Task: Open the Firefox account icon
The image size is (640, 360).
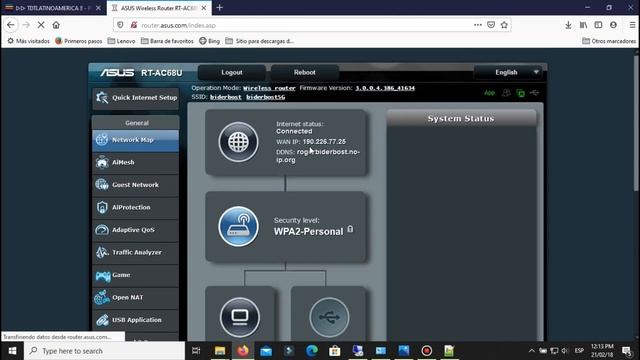Action: pyautogui.click(x=613, y=25)
